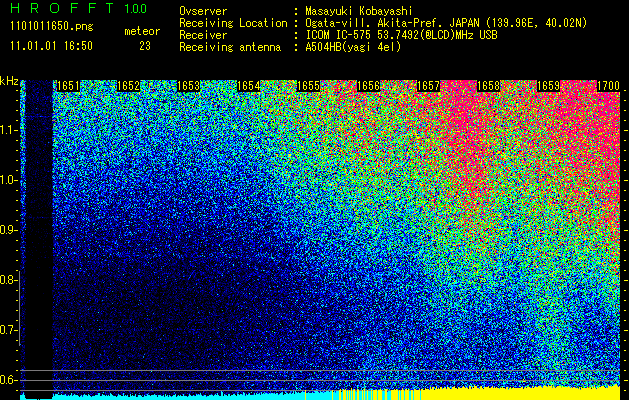Click the 0.9 kHz axis label

(6, 230)
